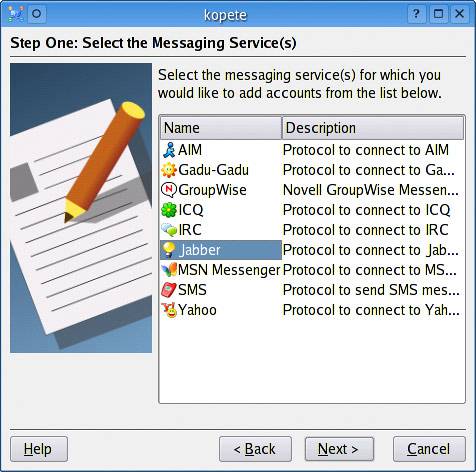Choose the MSN Messenger butterfly icon
The width and height of the screenshot is (476, 472).
coord(169,270)
